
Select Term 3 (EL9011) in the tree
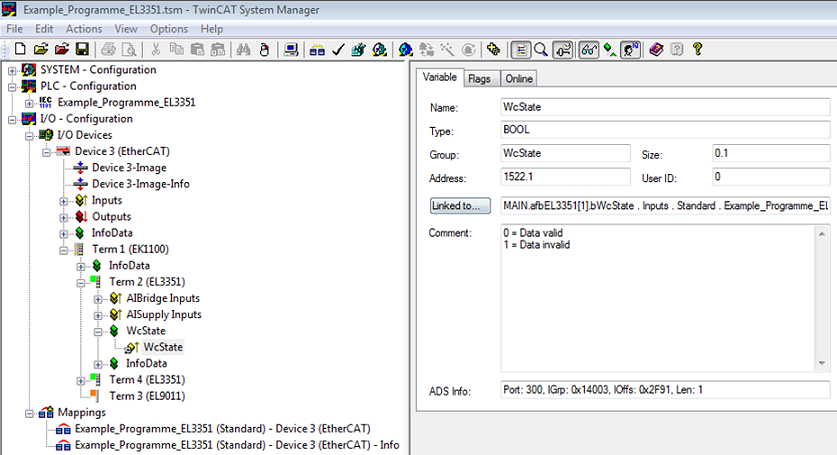pos(147,396)
